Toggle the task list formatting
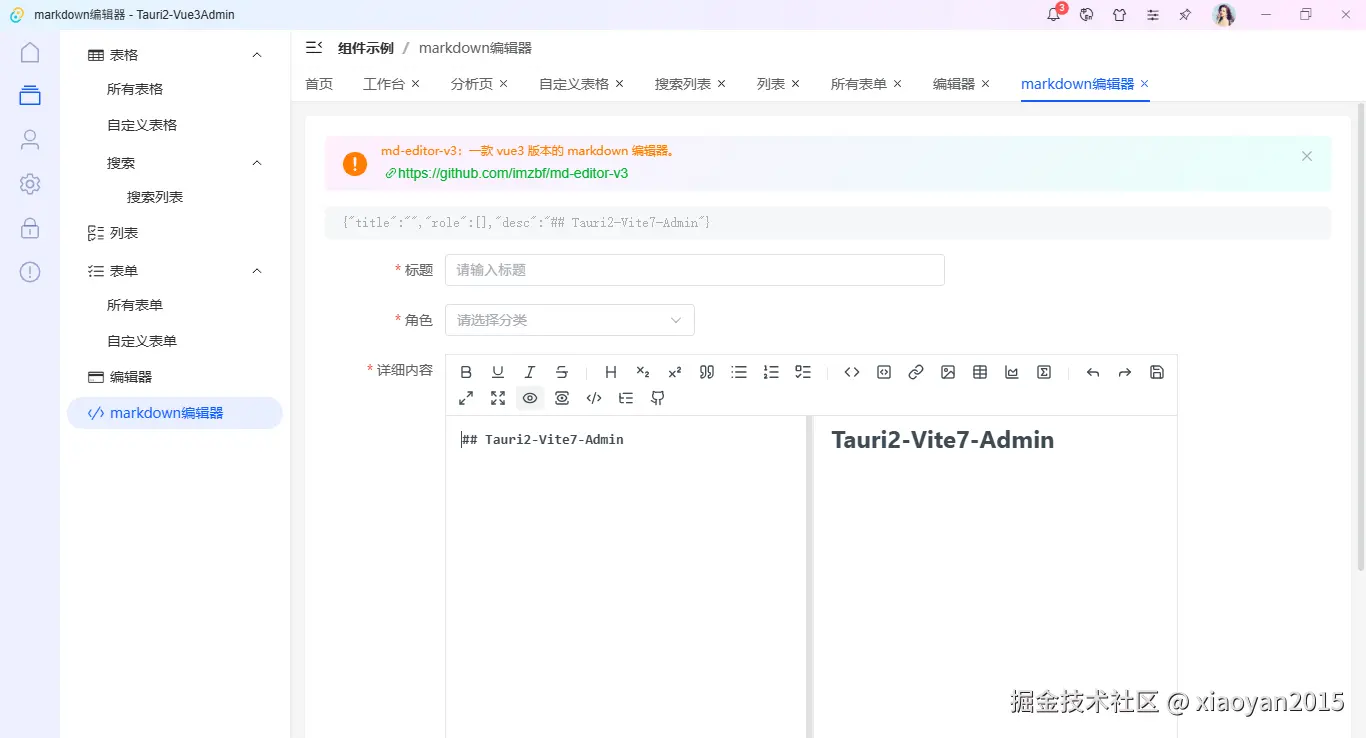The image size is (1366, 738). tap(803, 371)
